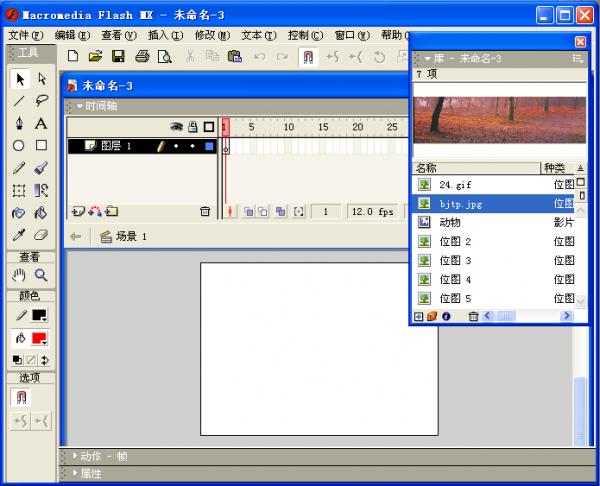Viewport: 600px width, 486px height.
Task: Click frame 1 keyframe on 图层 1
Action: pyautogui.click(x=226, y=146)
